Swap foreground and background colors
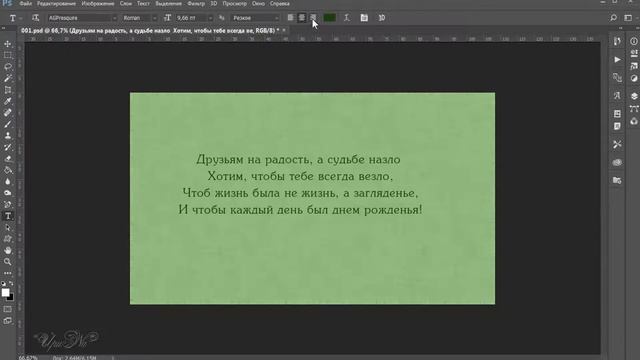The height and width of the screenshot is (360, 640). [11, 283]
